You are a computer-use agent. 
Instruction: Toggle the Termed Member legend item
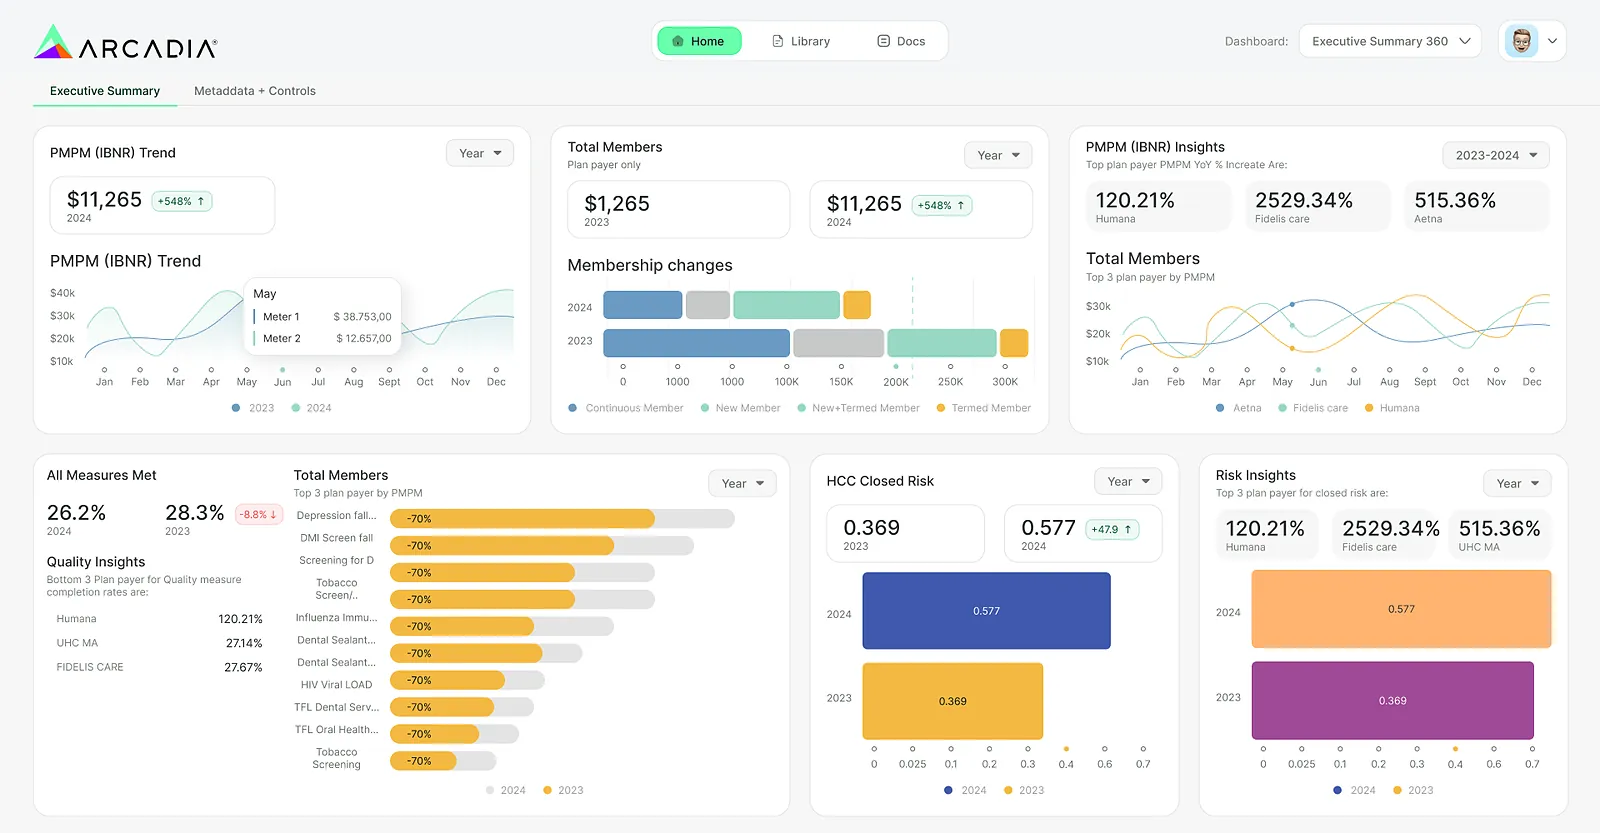coord(984,408)
